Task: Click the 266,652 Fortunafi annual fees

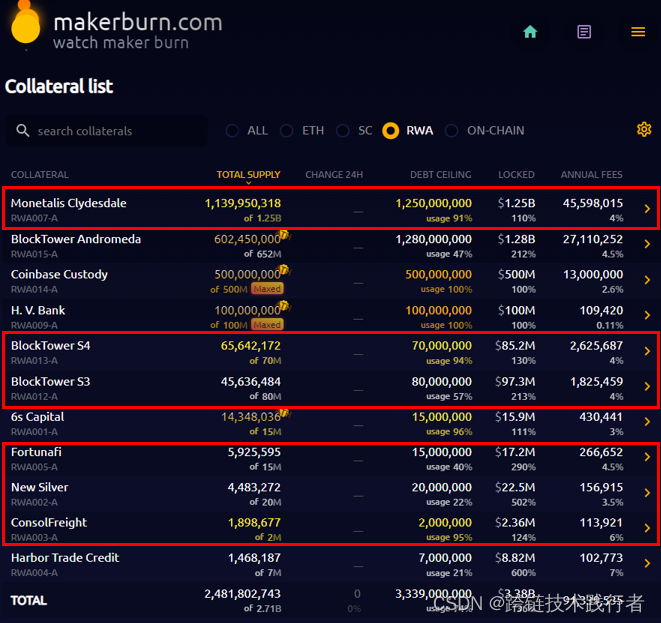Action: (601, 452)
